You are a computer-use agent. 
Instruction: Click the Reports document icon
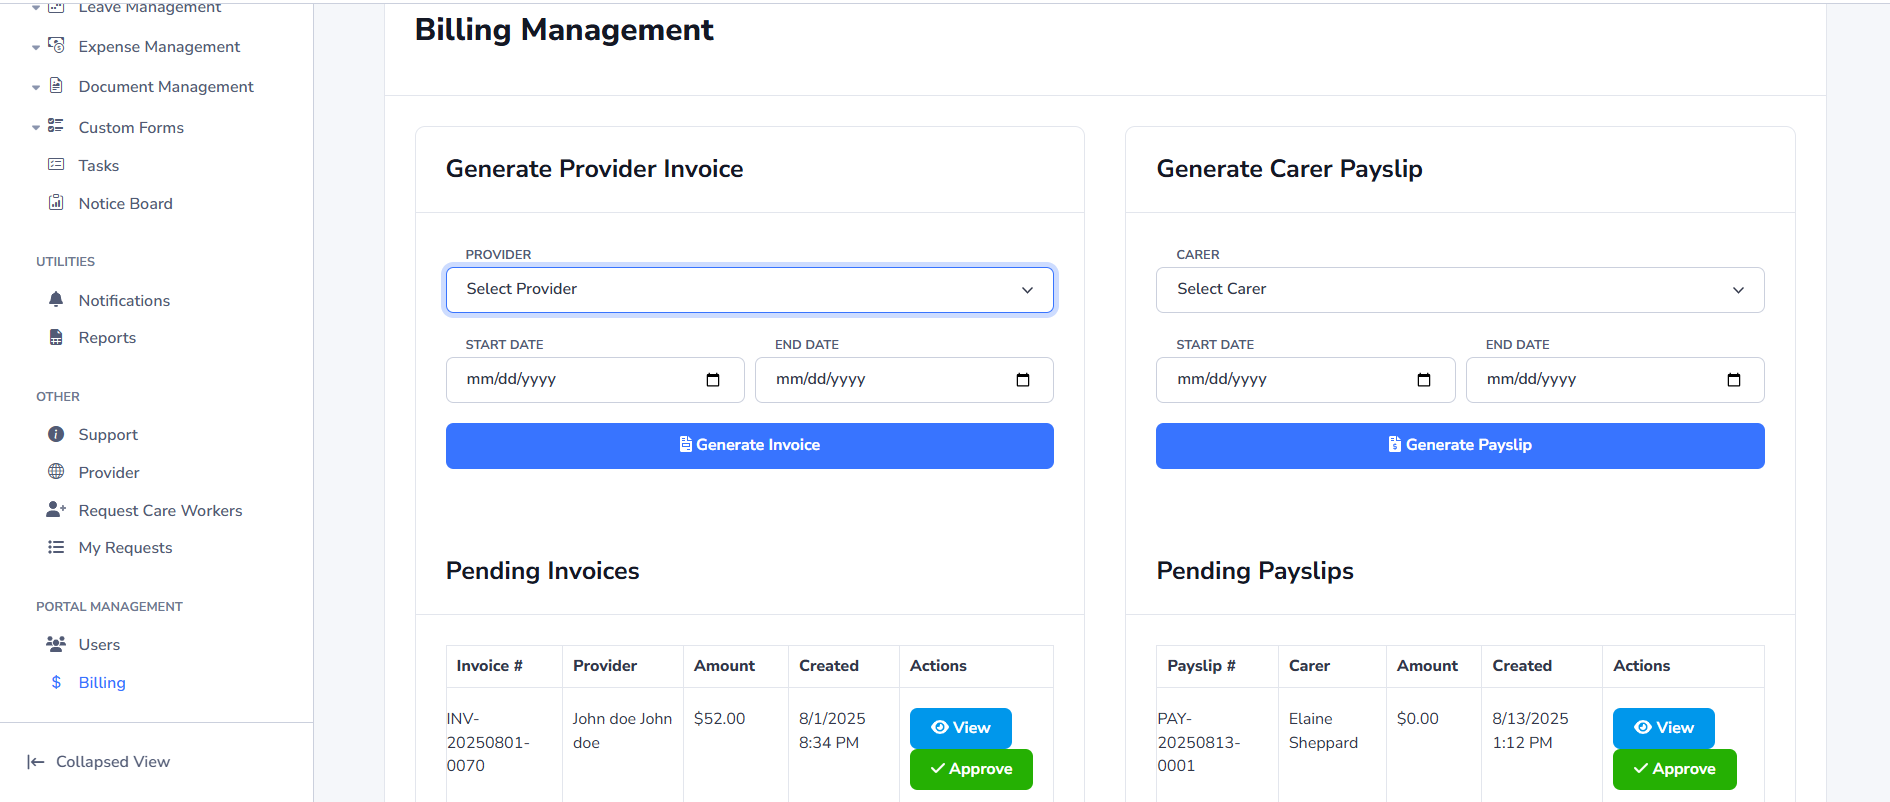pos(56,338)
